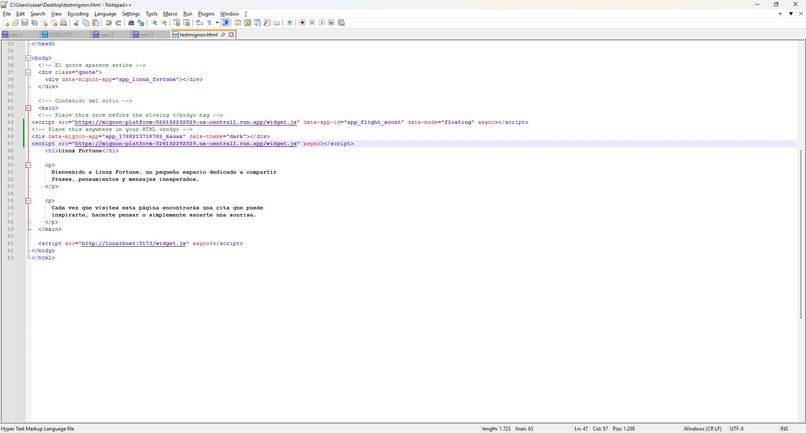Toggle the highlighted indent guide button

[226, 23]
